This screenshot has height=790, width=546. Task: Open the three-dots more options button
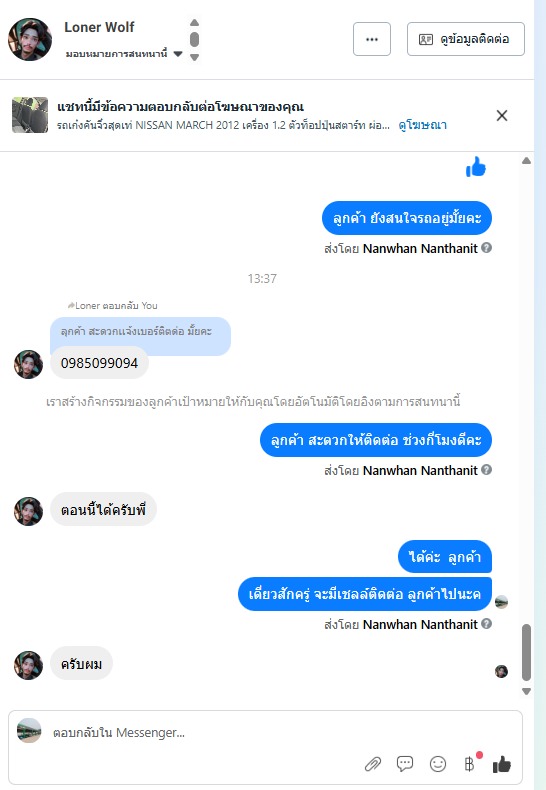pyautogui.click(x=372, y=39)
